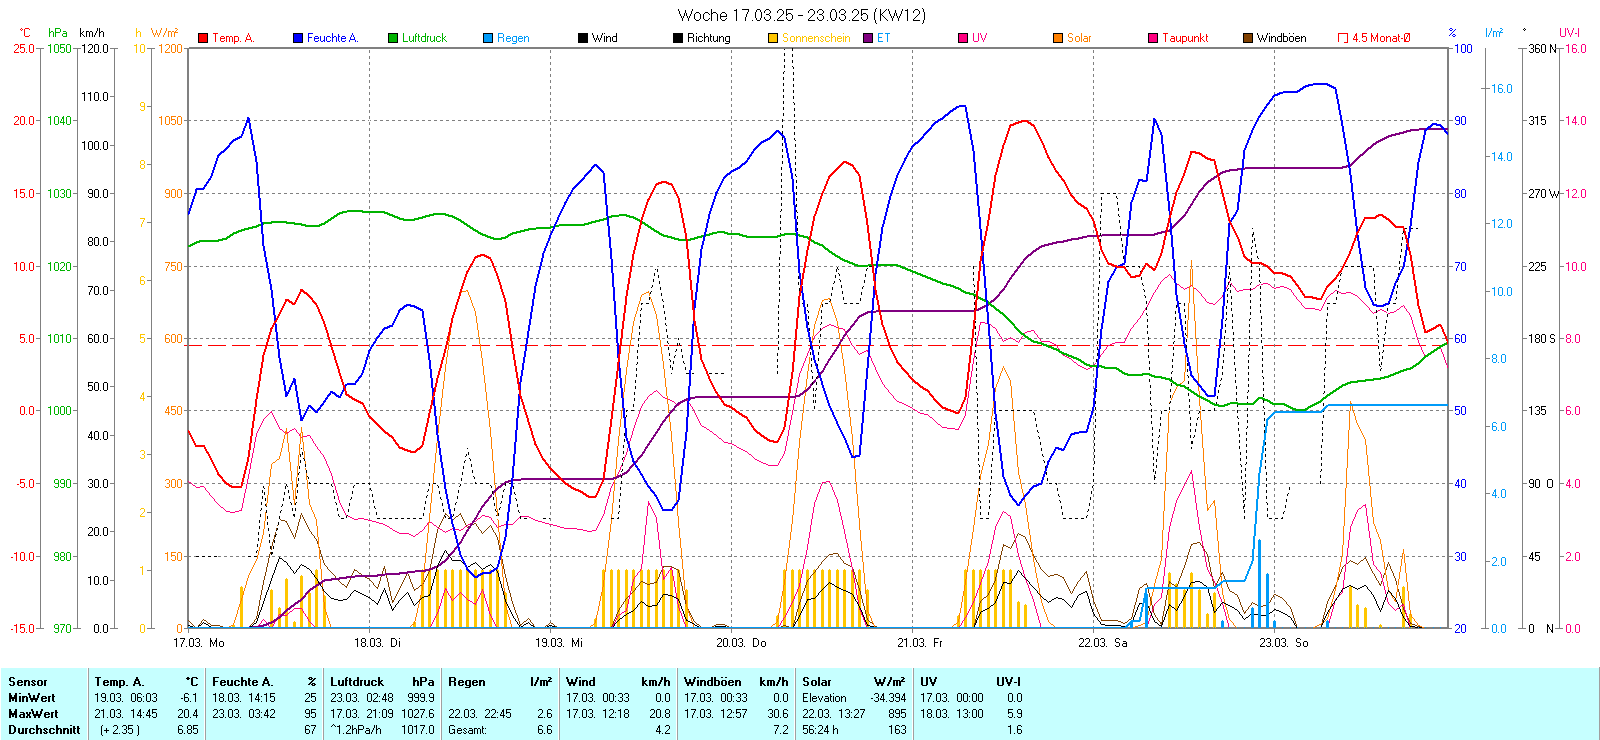Click the Sensor header in the table
This screenshot has width=1600, height=740.
28,682
